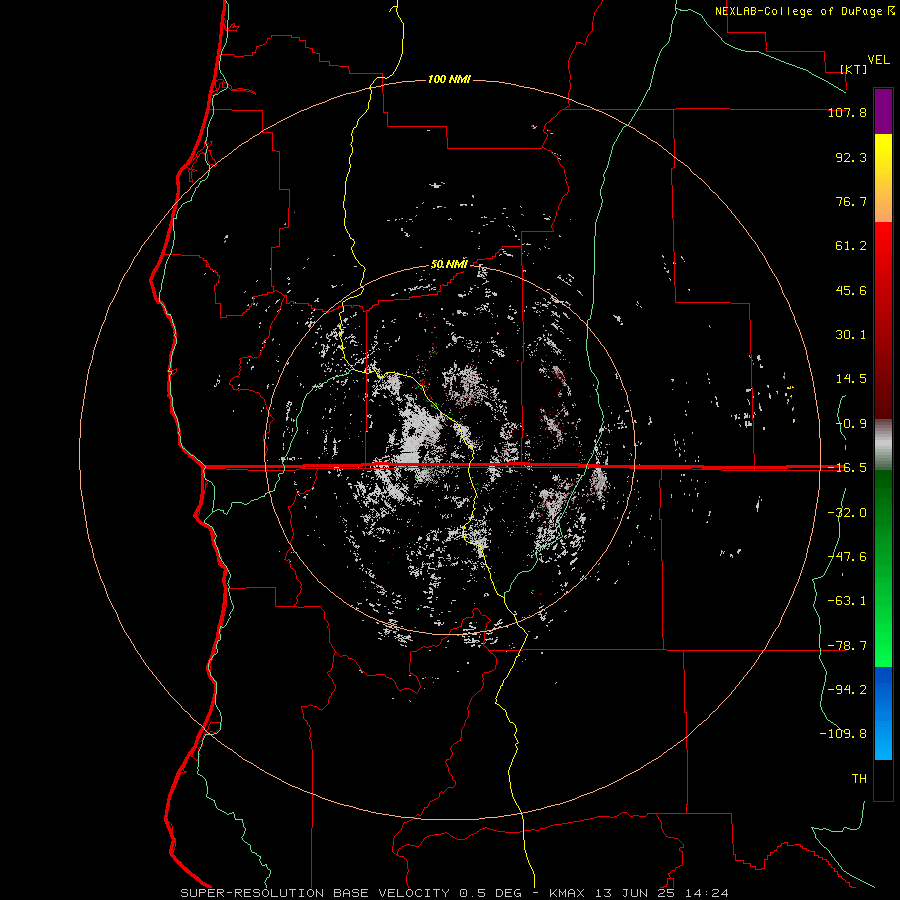Image resolution: width=900 pixels, height=900 pixels.
Task: Click the 100 NMI range ring label
Action: coord(449,79)
